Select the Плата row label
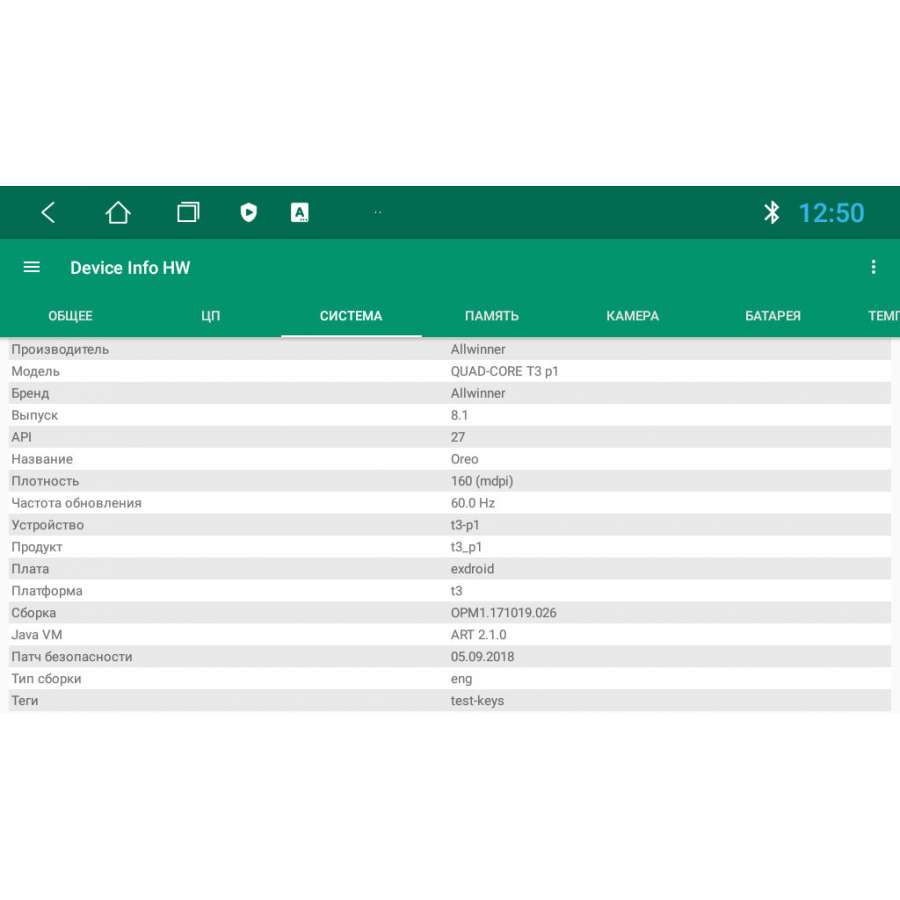Image resolution: width=900 pixels, height=900 pixels. (30, 569)
